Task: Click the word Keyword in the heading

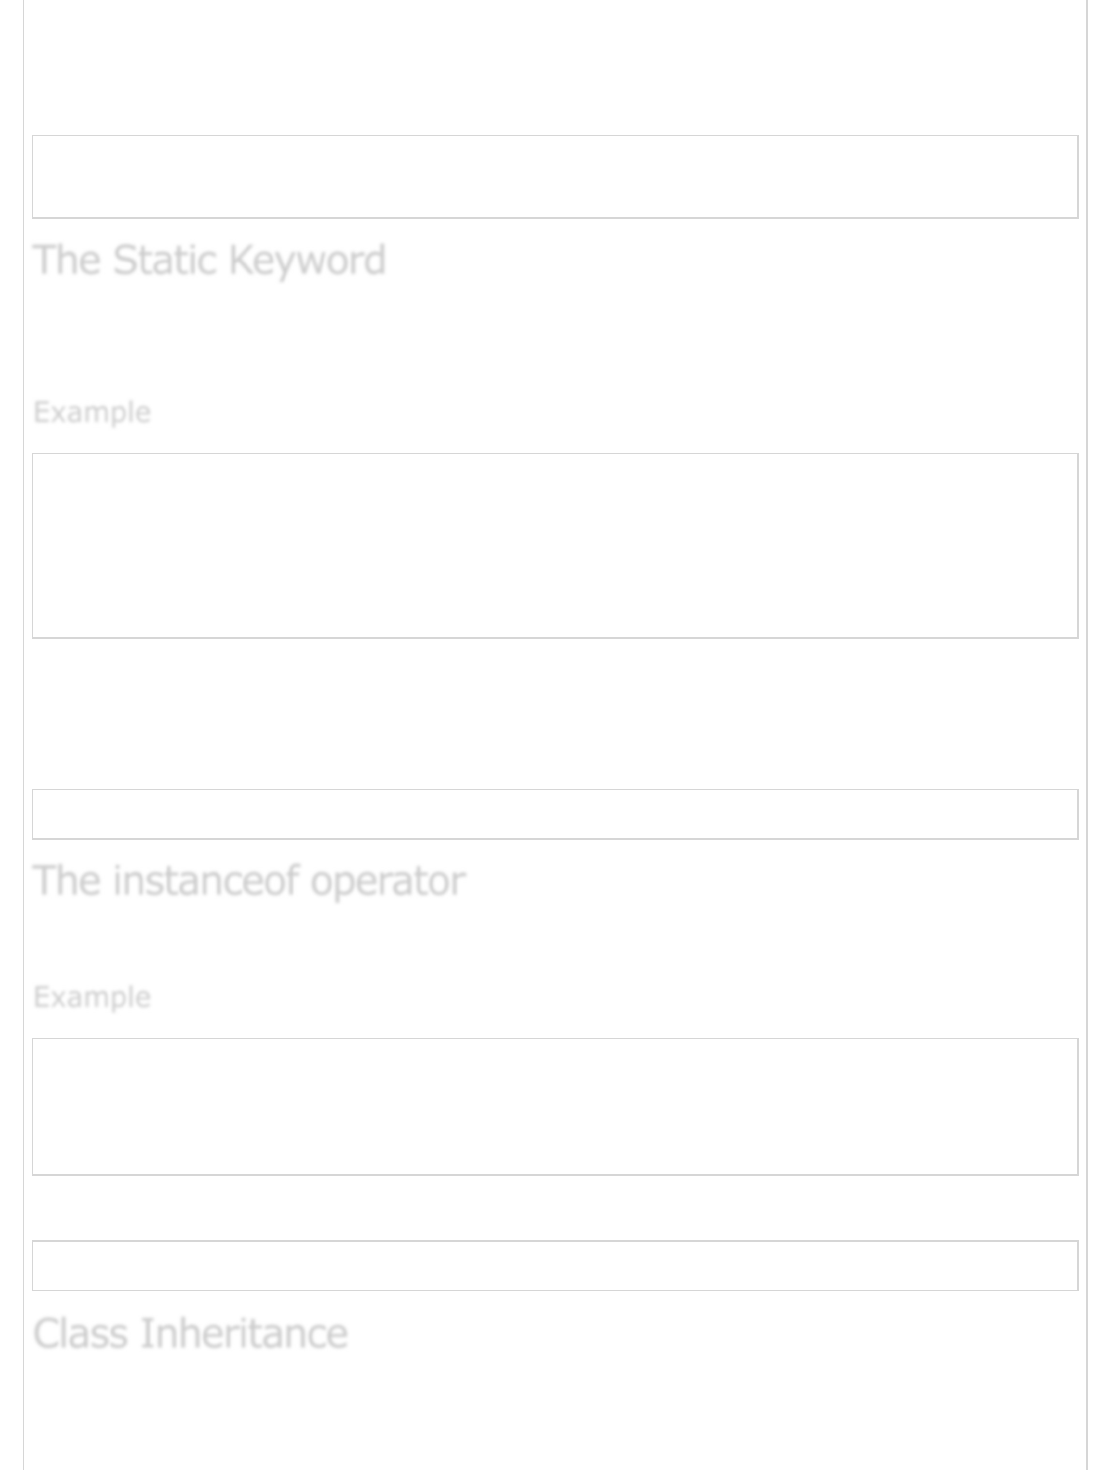Action: pyautogui.click(x=306, y=260)
